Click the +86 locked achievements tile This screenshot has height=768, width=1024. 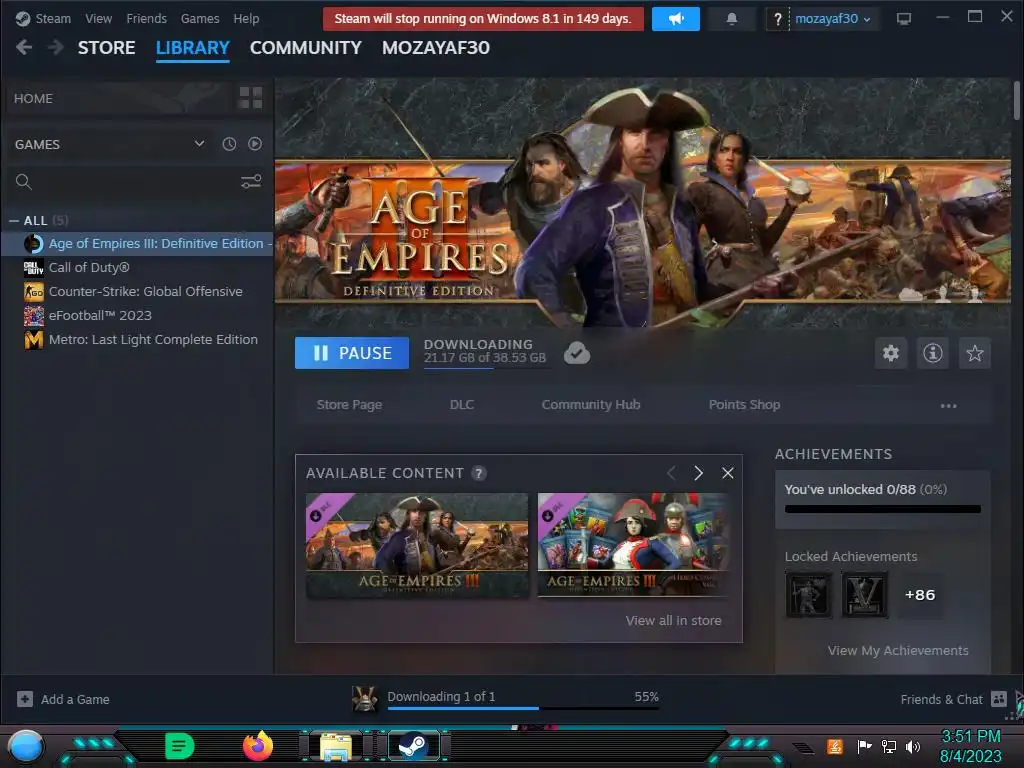[920, 595]
